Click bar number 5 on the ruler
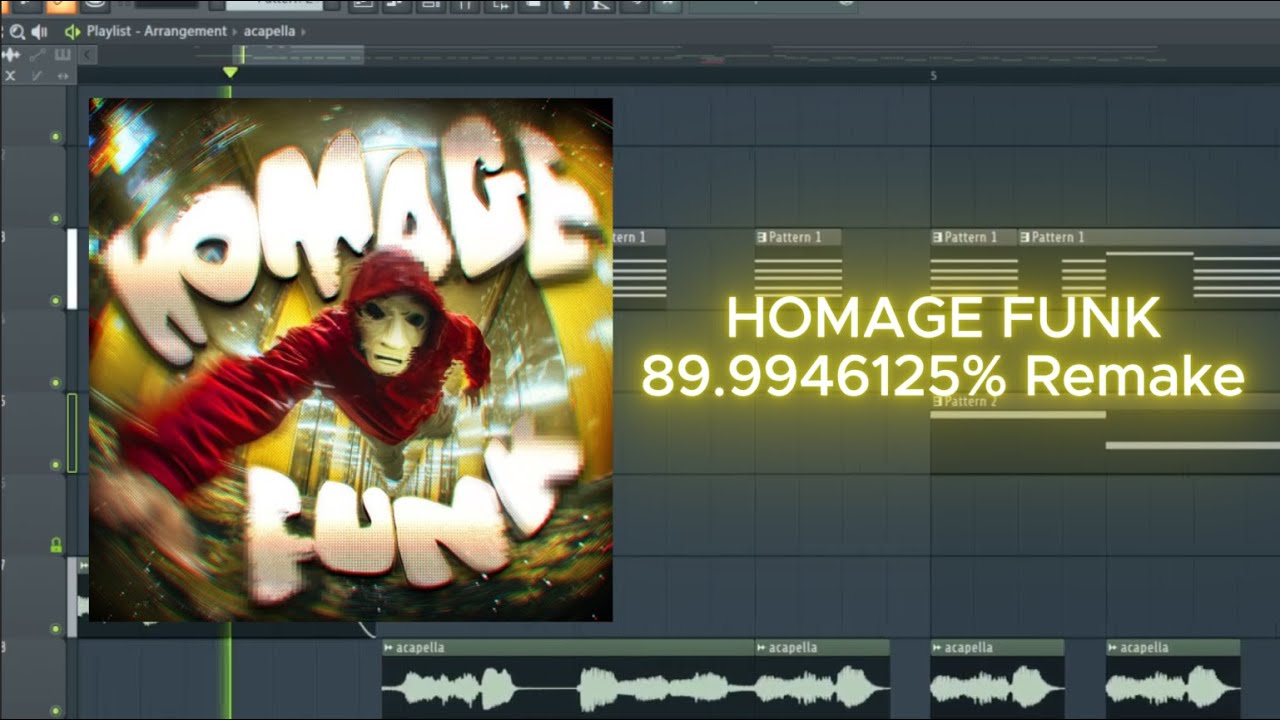Screen dimensions: 1280x720 click(x=933, y=76)
